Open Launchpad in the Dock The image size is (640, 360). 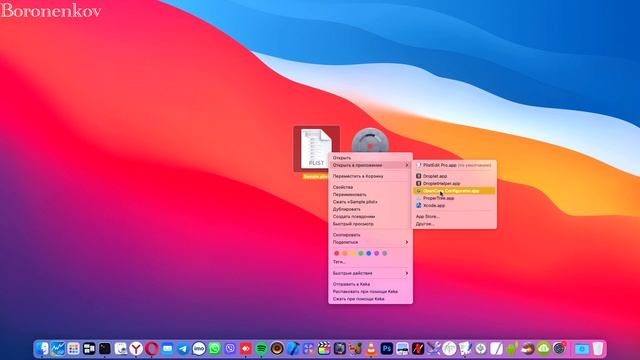tap(73, 349)
